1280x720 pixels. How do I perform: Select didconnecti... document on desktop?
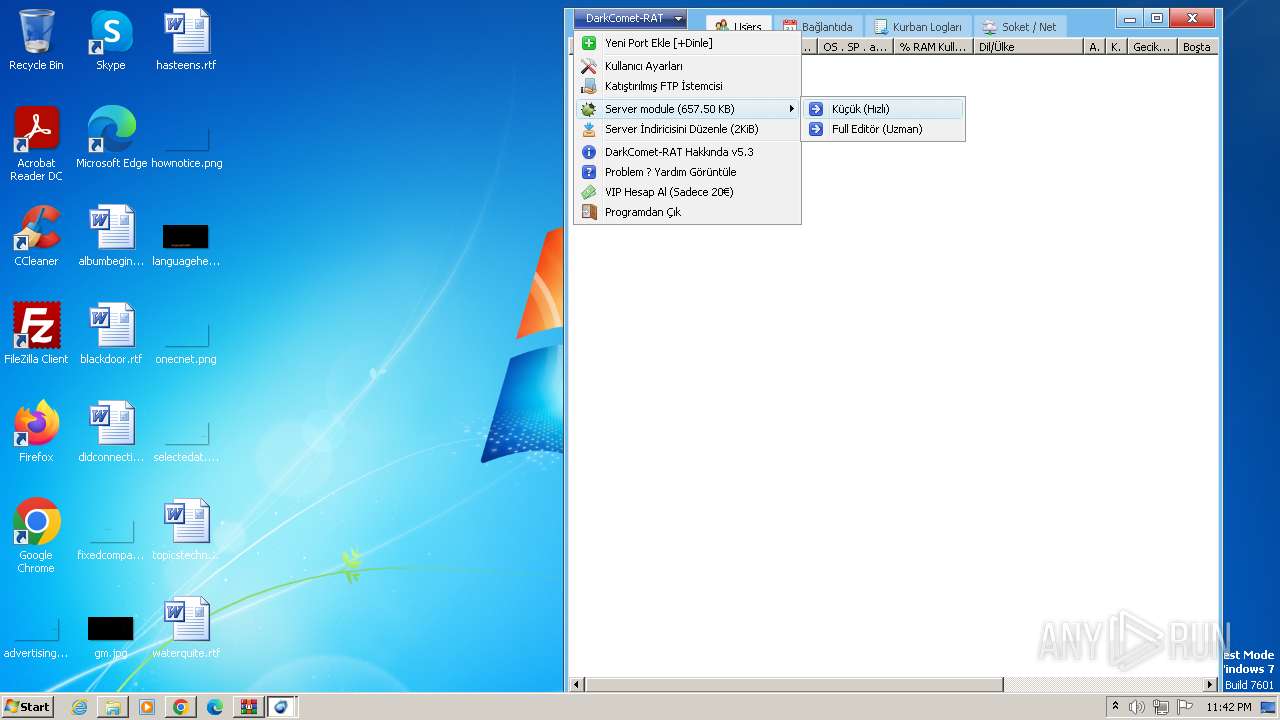(111, 432)
